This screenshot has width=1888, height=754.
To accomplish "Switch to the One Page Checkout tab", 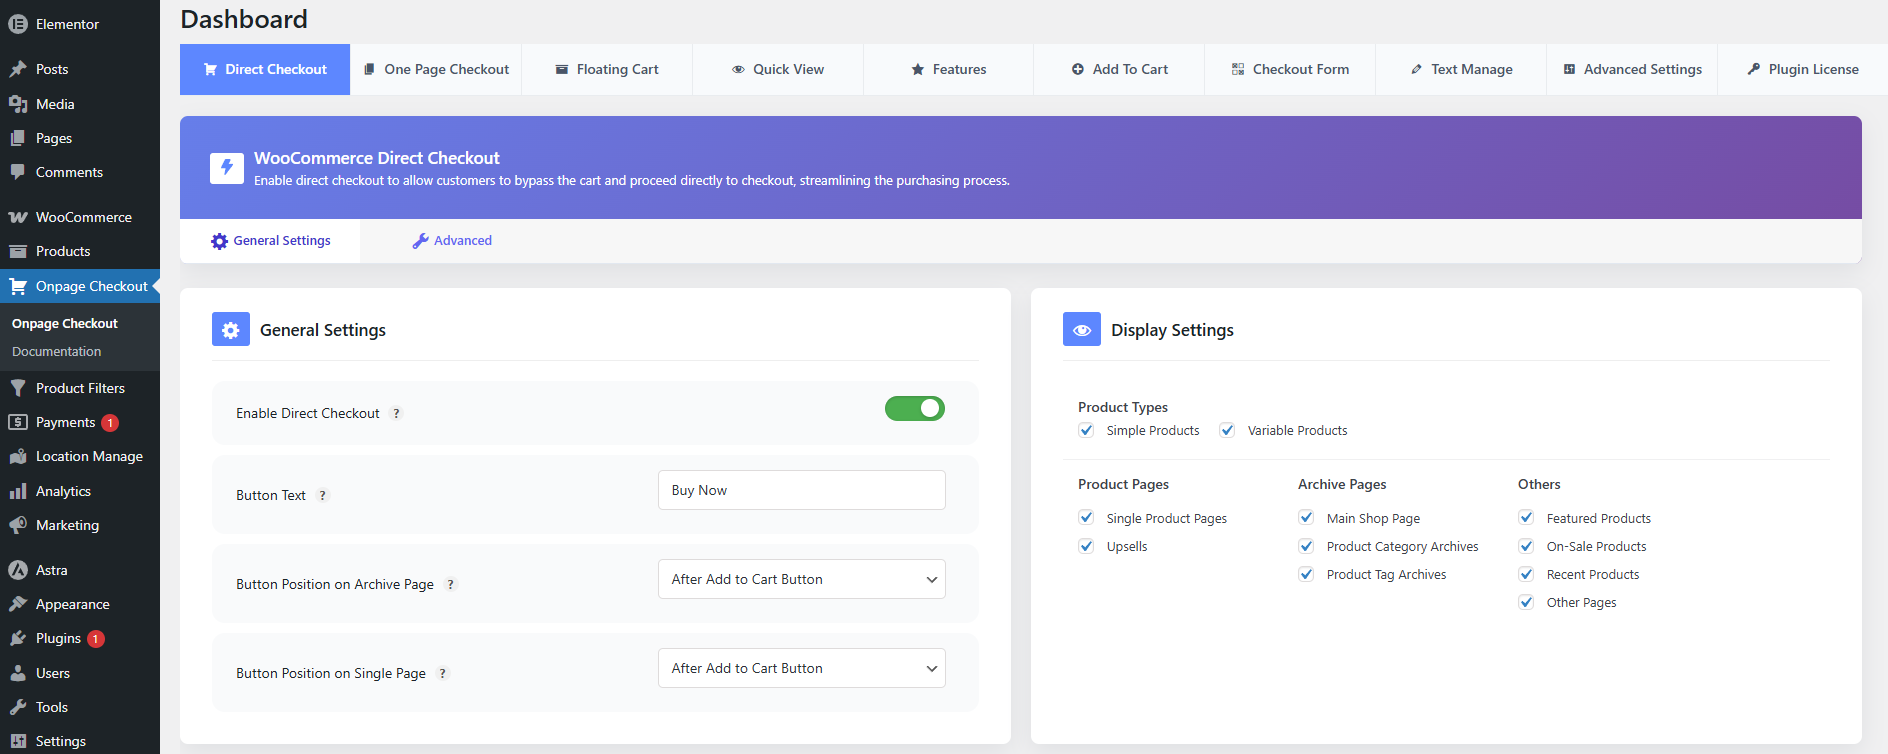I will 436,69.
